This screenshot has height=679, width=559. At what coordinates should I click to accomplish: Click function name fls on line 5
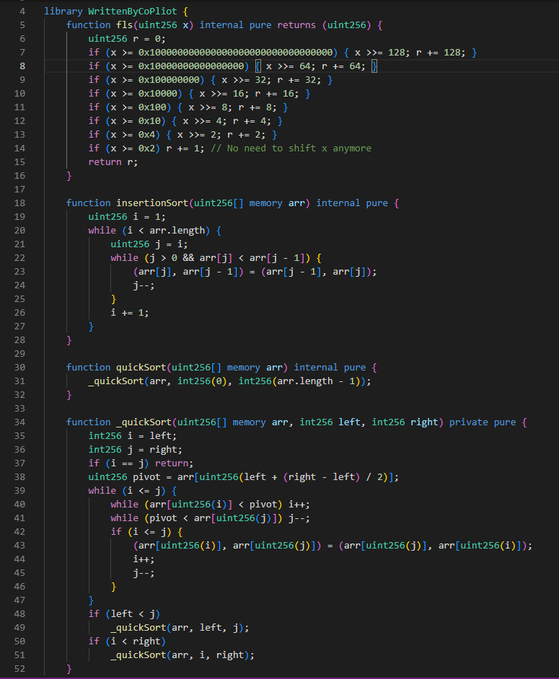coord(124,25)
